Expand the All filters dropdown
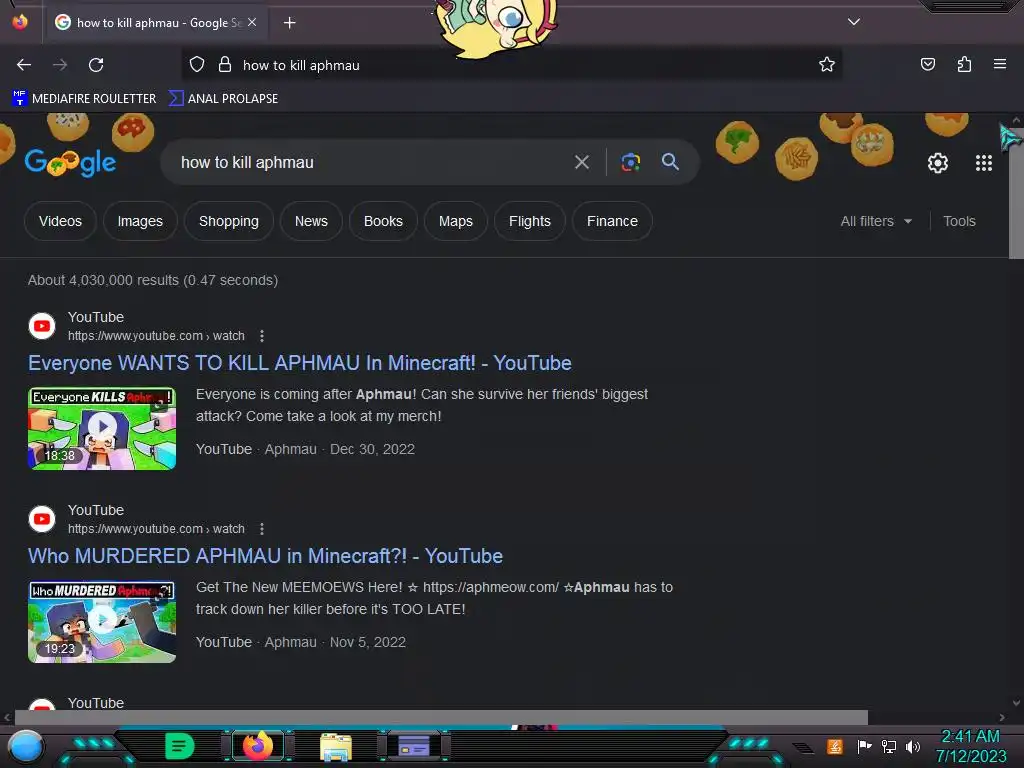1024x768 pixels. coord(876,221)
